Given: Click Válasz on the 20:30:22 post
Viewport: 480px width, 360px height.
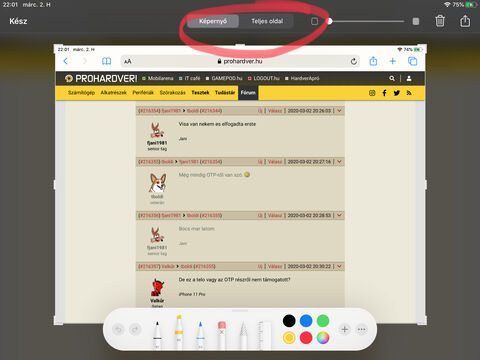Looking at the screenshot, I should click(x=275, y=266).
